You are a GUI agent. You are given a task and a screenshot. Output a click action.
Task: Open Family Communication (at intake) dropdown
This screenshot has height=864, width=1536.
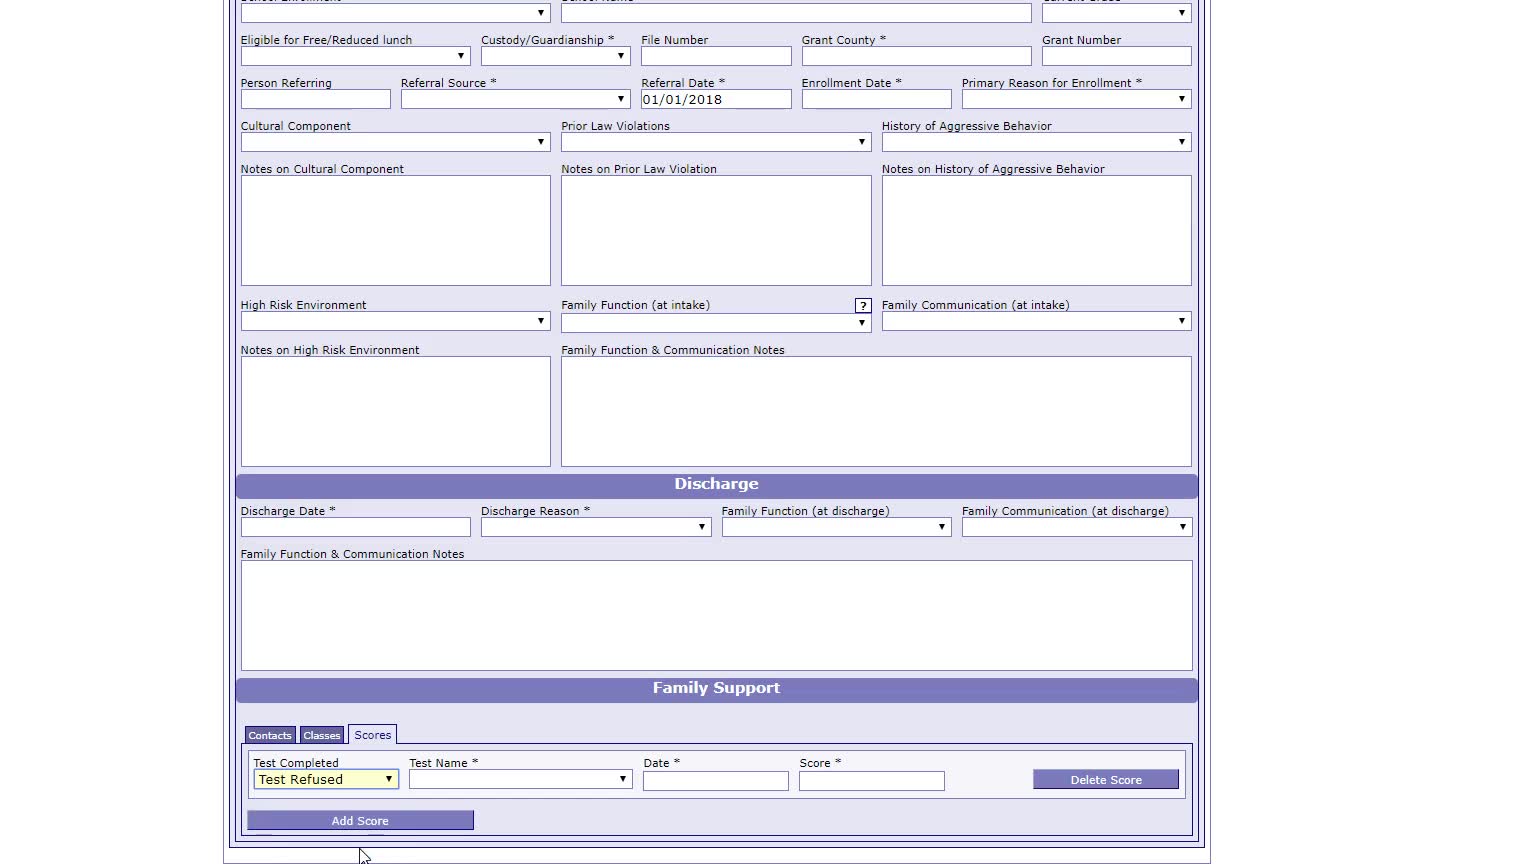(x=1036, y=321)
